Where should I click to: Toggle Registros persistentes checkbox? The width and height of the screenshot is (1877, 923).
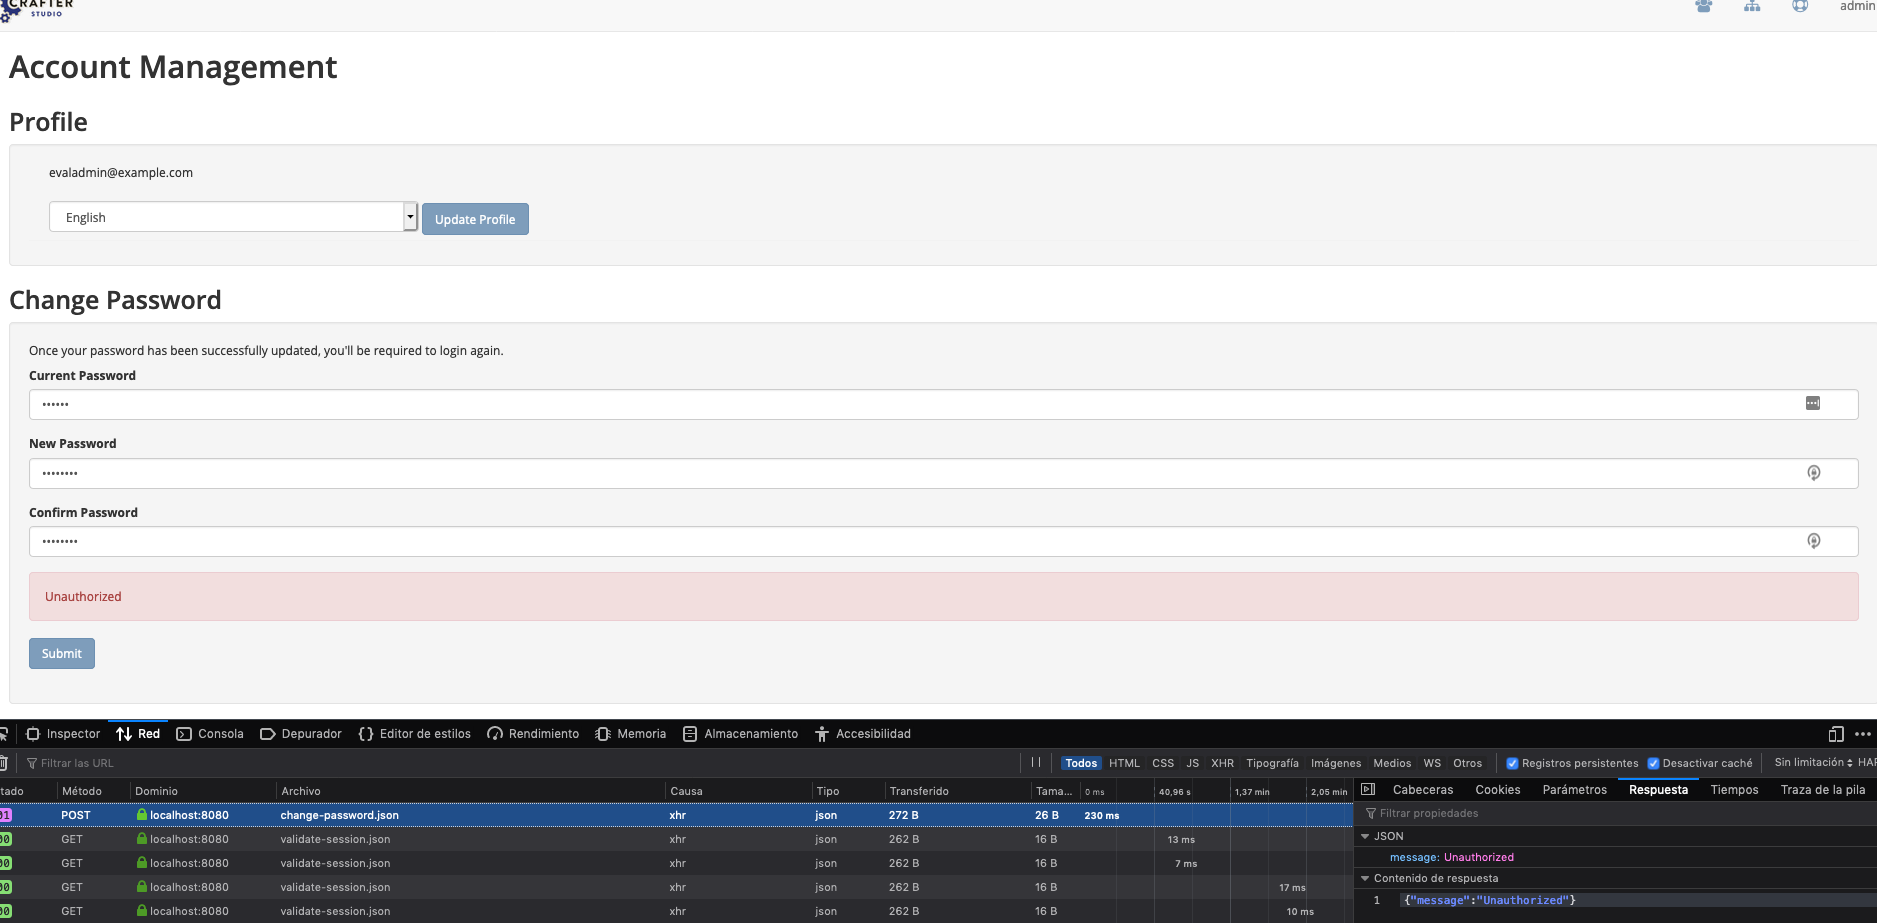(1512, 763)
